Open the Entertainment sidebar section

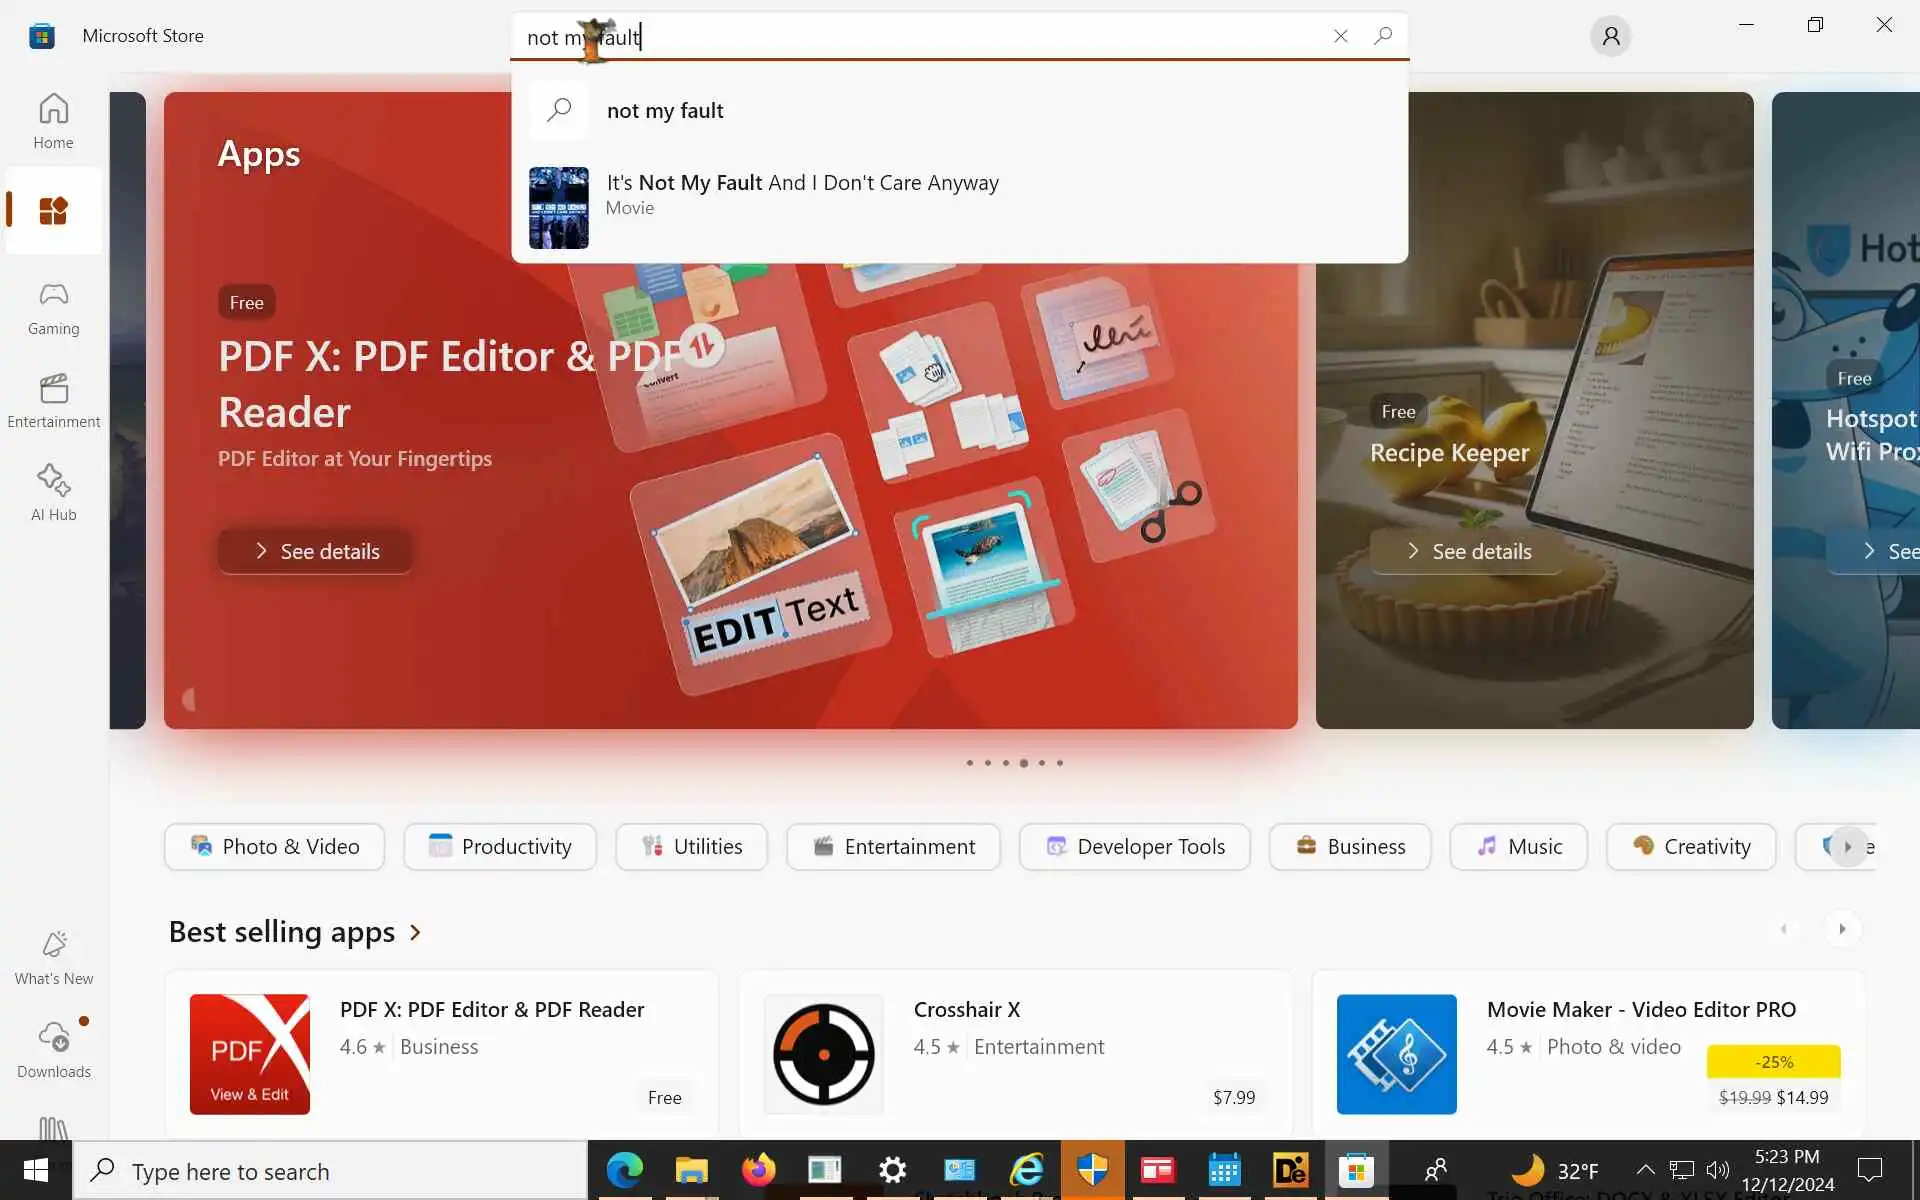[x=53, y=400]
